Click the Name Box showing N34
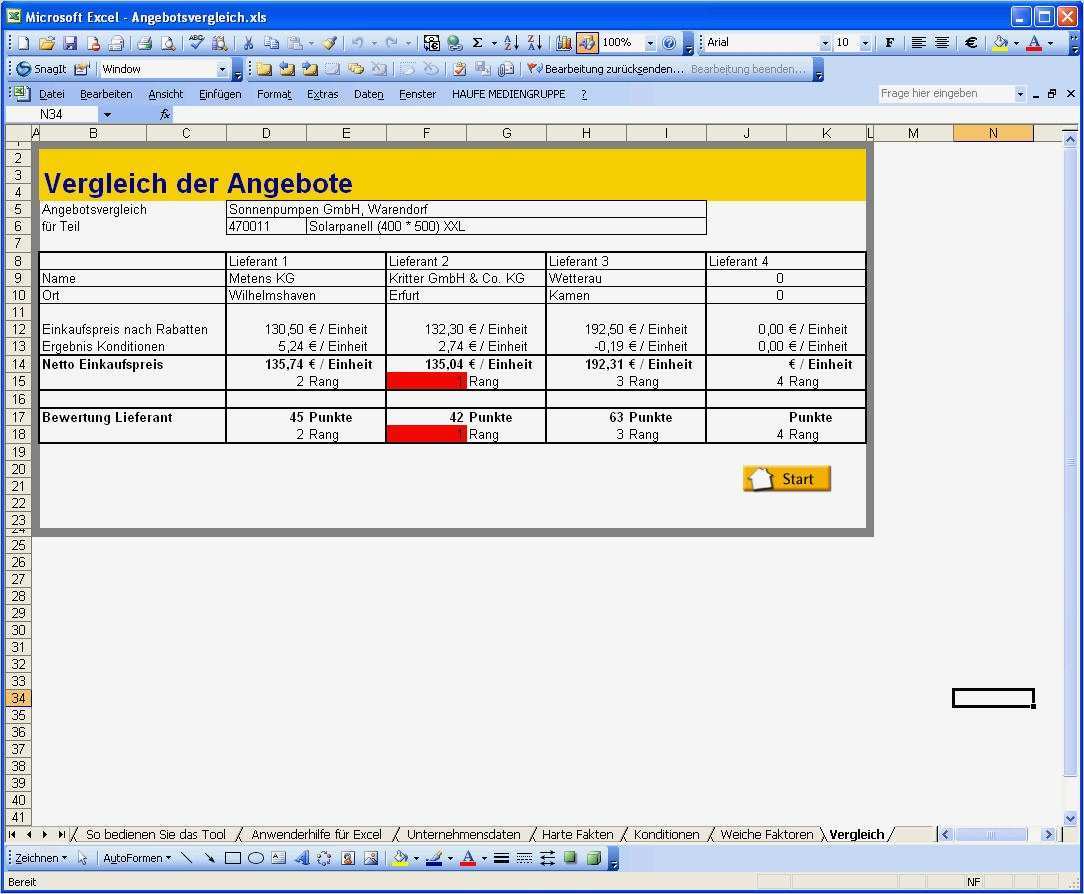Image resolution: width=1084 pixels, height=894 pixels. pos(53,115)
